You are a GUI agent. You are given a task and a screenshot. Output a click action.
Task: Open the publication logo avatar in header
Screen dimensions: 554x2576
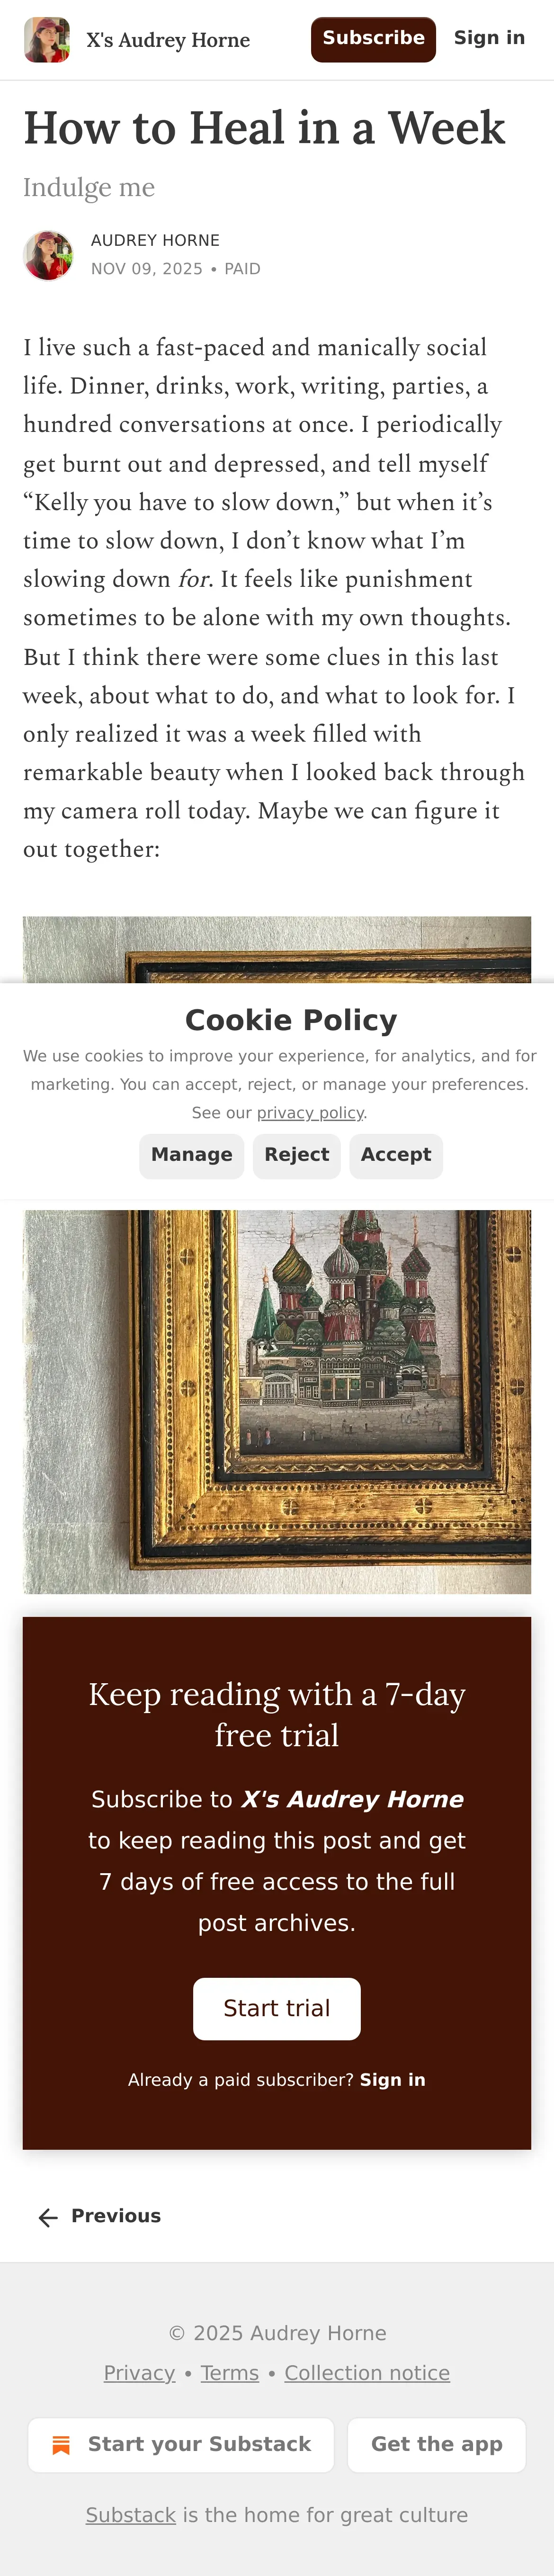[47, 40]
